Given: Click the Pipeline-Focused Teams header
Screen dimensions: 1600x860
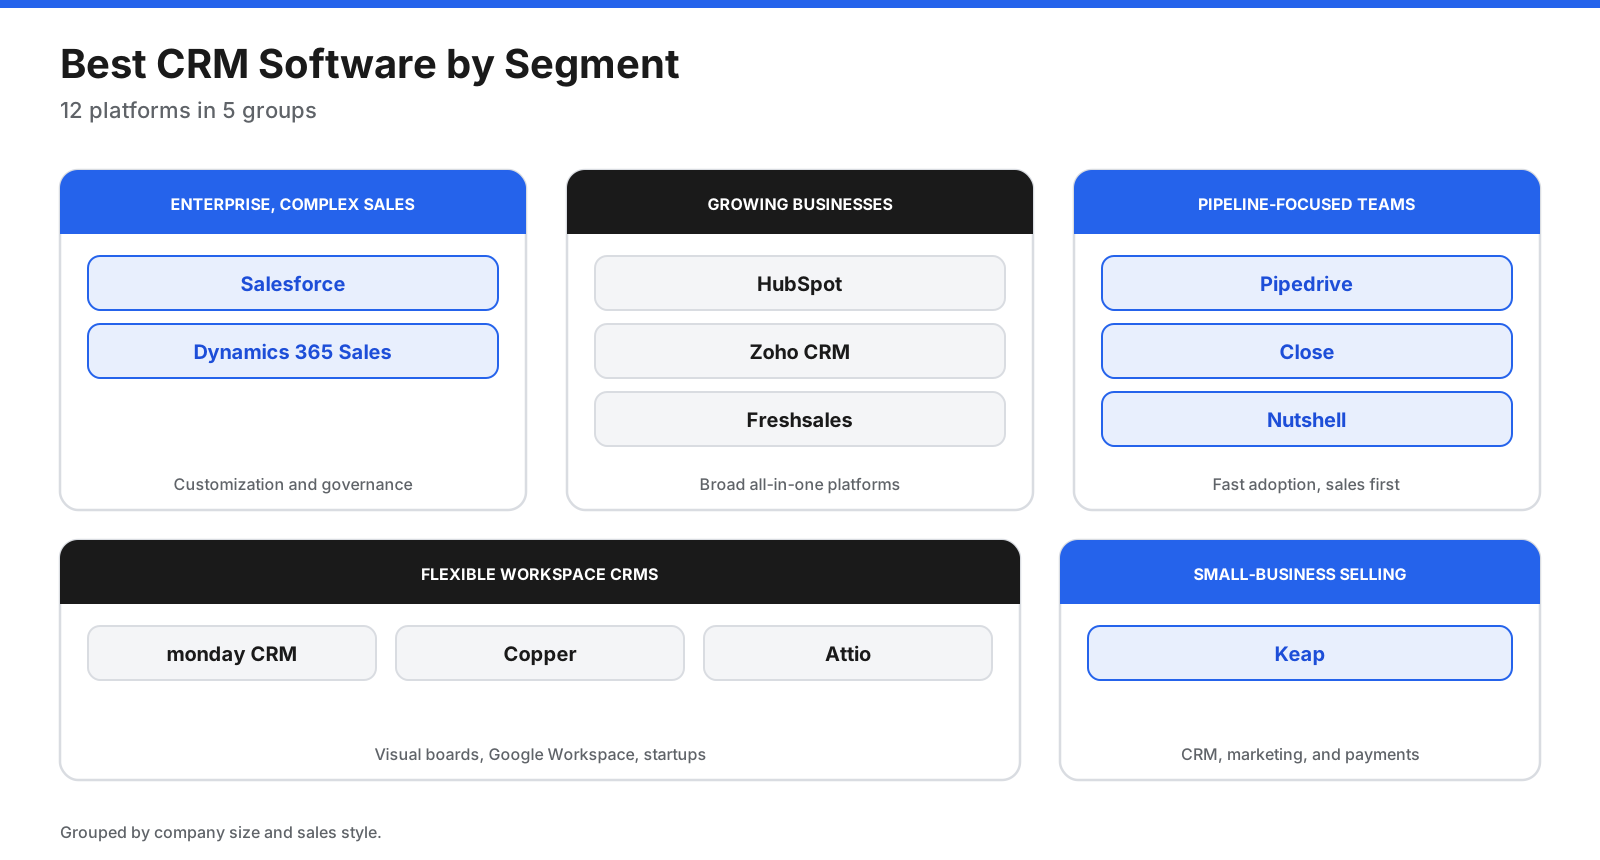Looking at the screenshot, I should click(x=1307, y=203).
